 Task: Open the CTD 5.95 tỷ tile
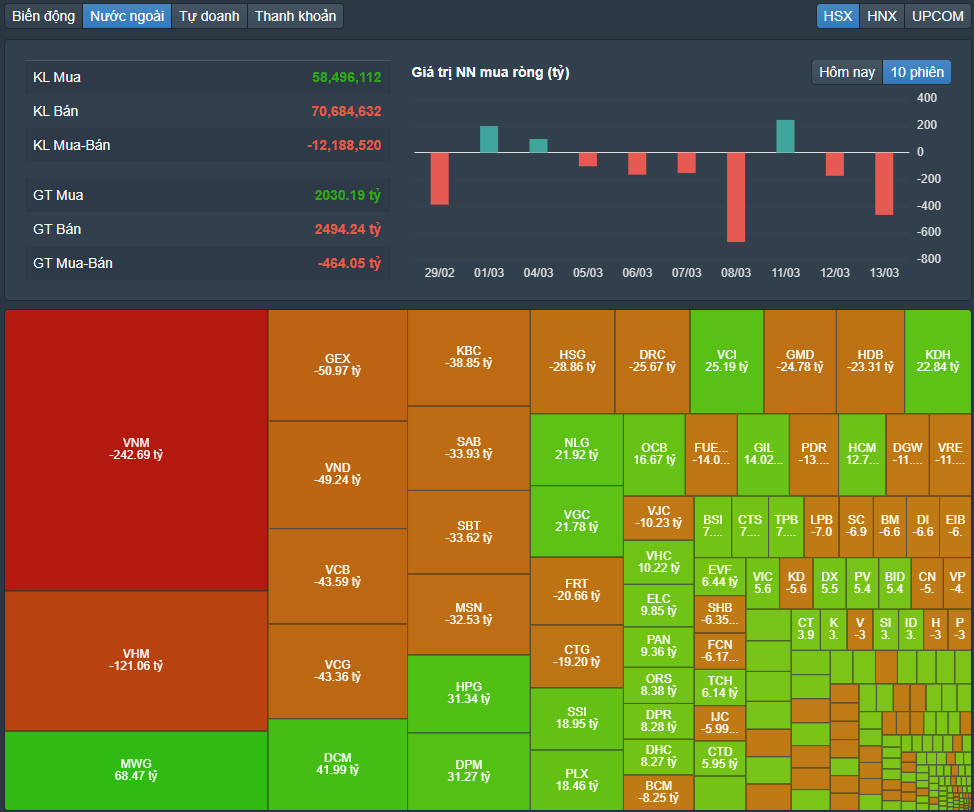point(719,759)
